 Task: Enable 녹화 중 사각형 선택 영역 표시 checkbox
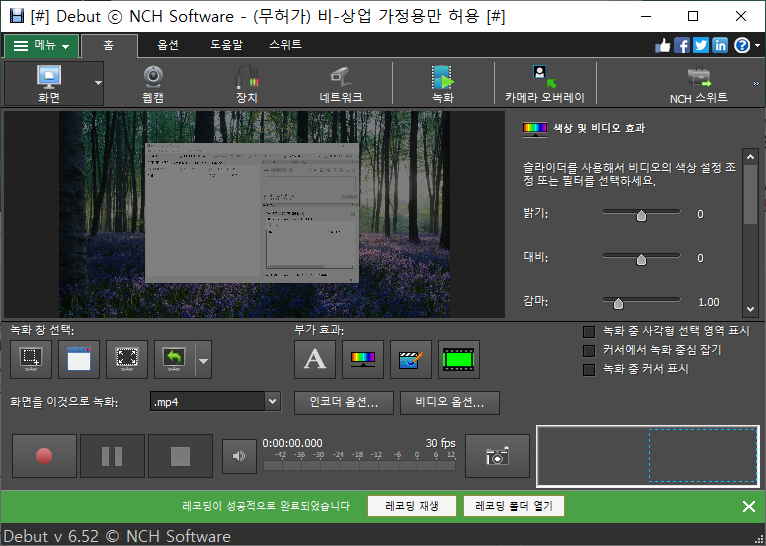click(x=589, y=331)
